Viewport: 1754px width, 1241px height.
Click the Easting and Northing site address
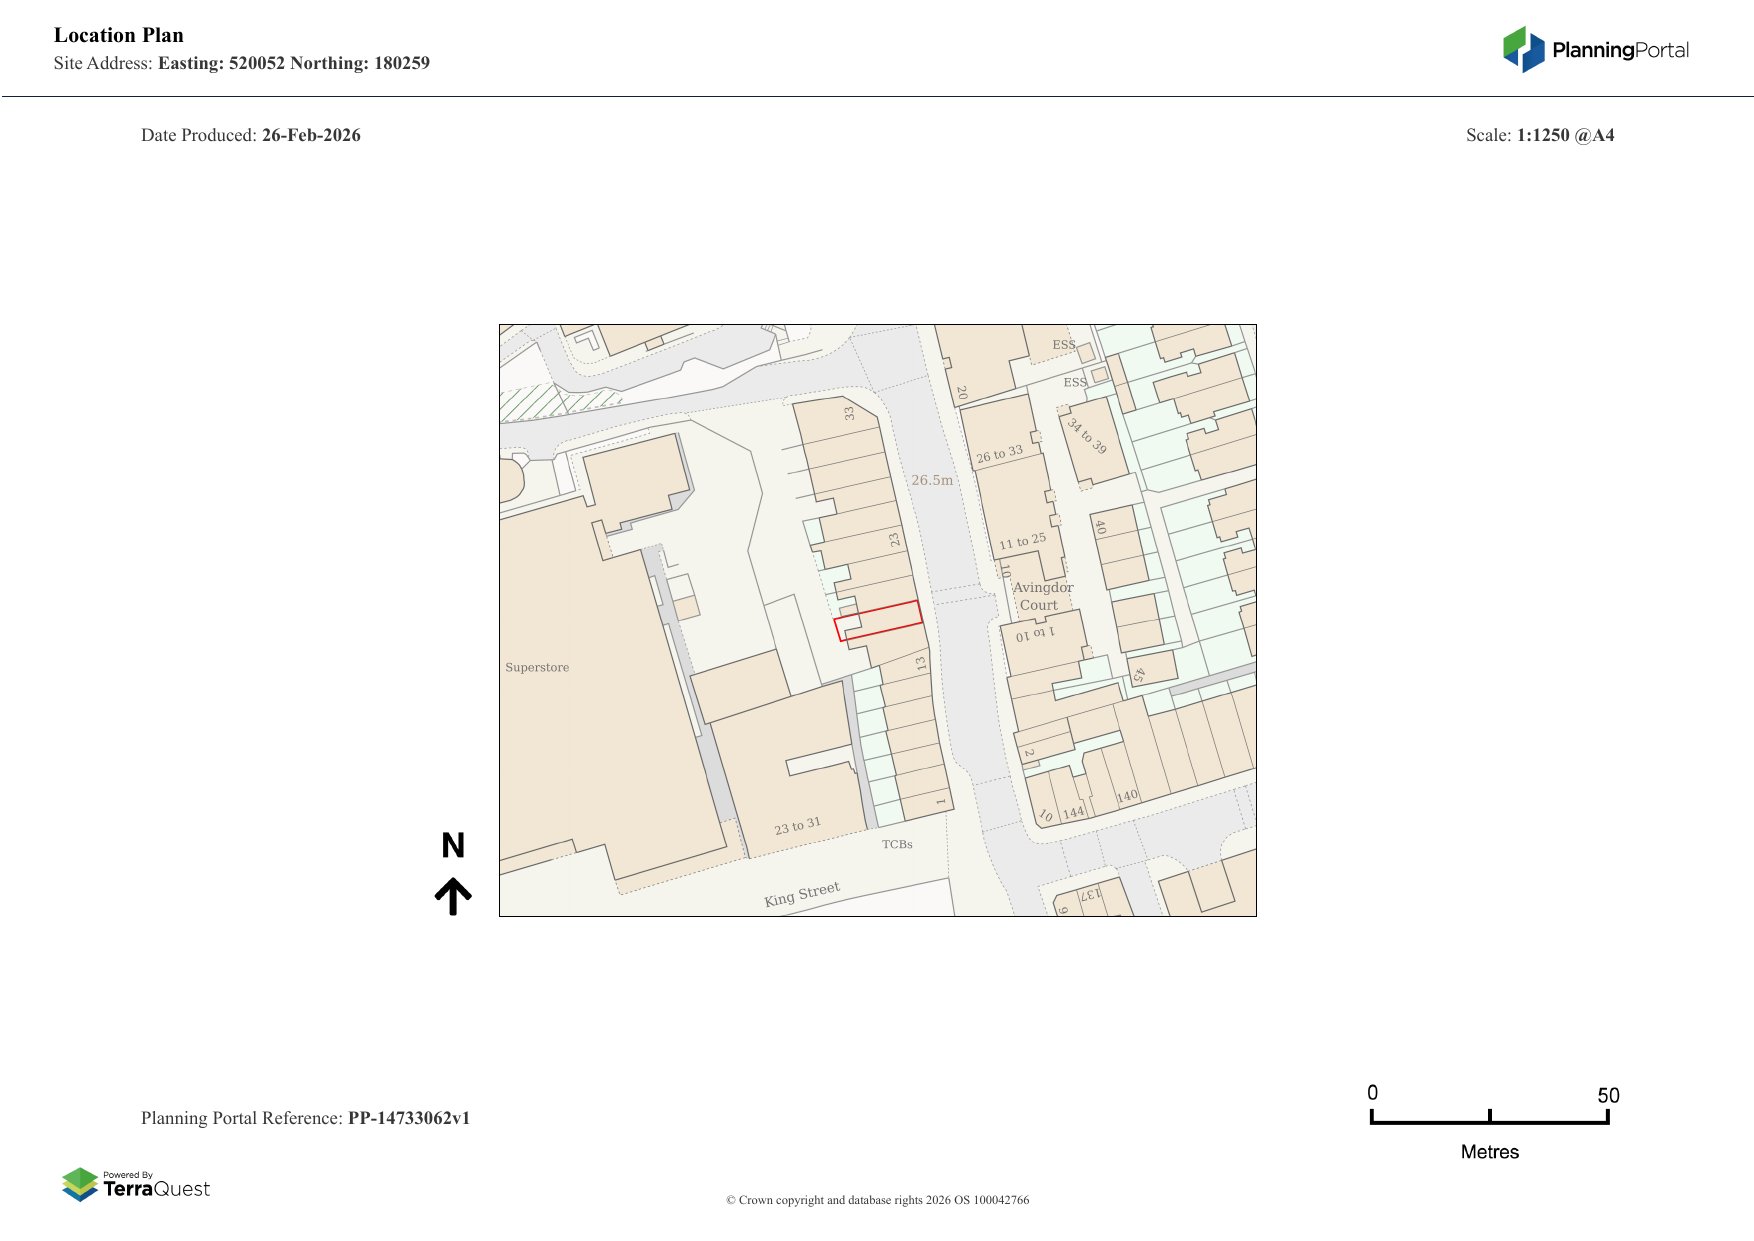(293, 63)
